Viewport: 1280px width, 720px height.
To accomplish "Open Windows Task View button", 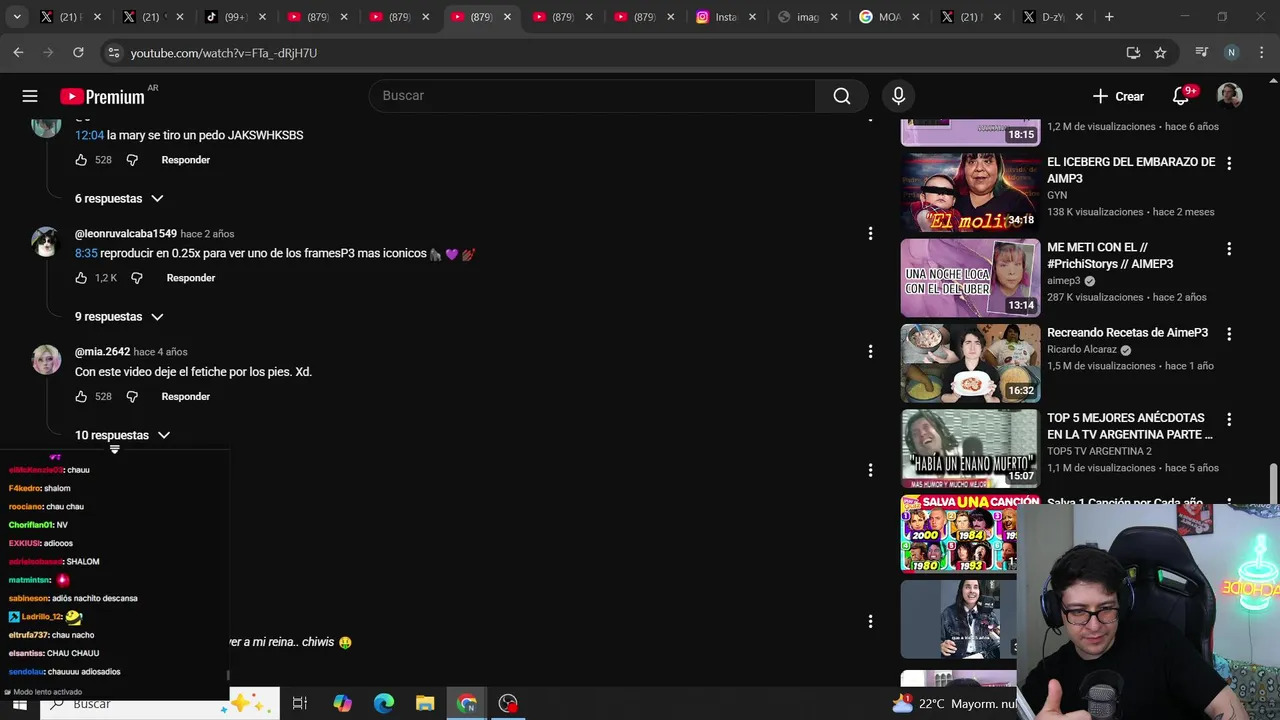I will pos(299,704).
